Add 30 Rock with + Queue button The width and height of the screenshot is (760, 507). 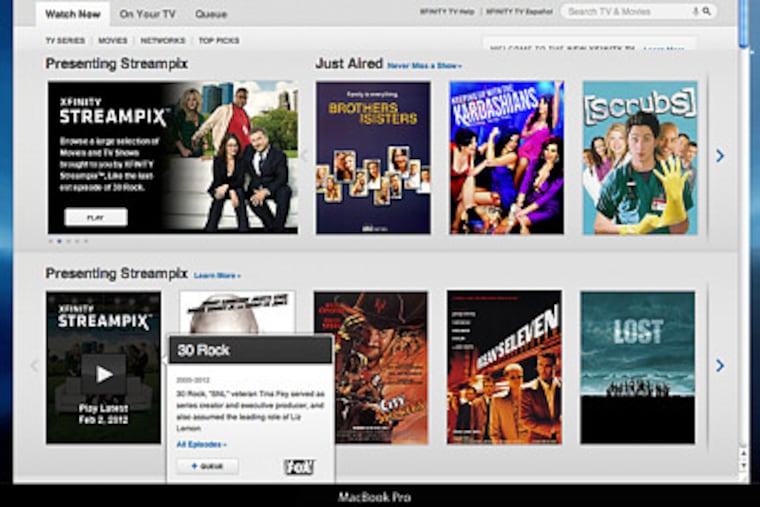click(x=207, y=466)
